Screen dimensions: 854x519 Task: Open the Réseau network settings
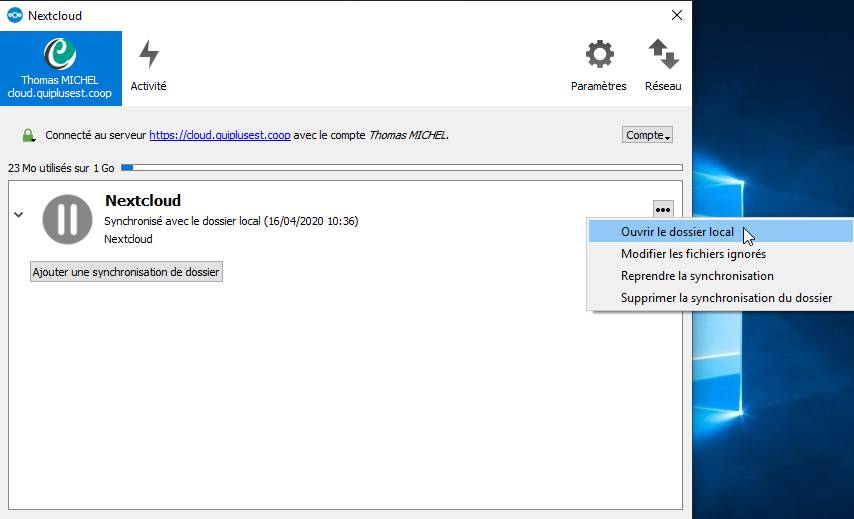click(663, 65)
